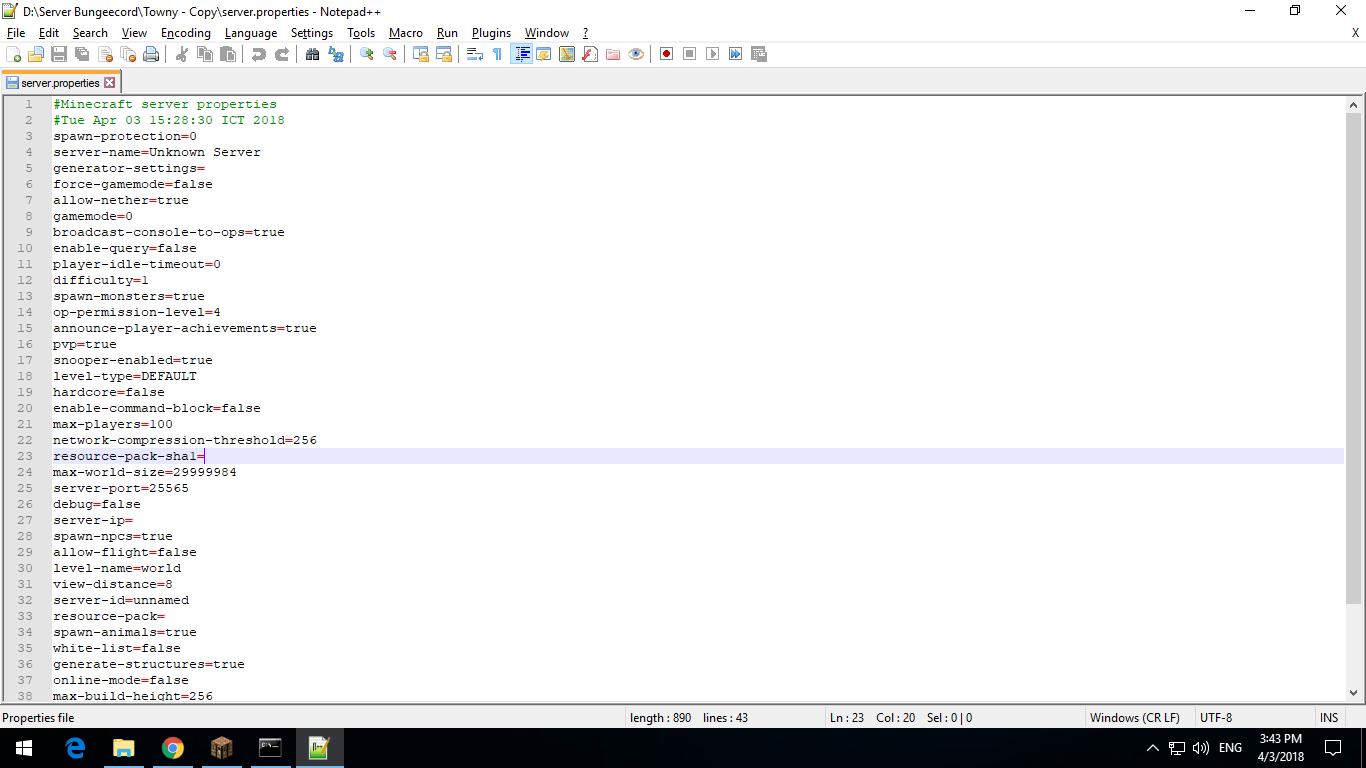Start macro recording with red dot icon
1366x768 pixels.
tap(667, 54)
